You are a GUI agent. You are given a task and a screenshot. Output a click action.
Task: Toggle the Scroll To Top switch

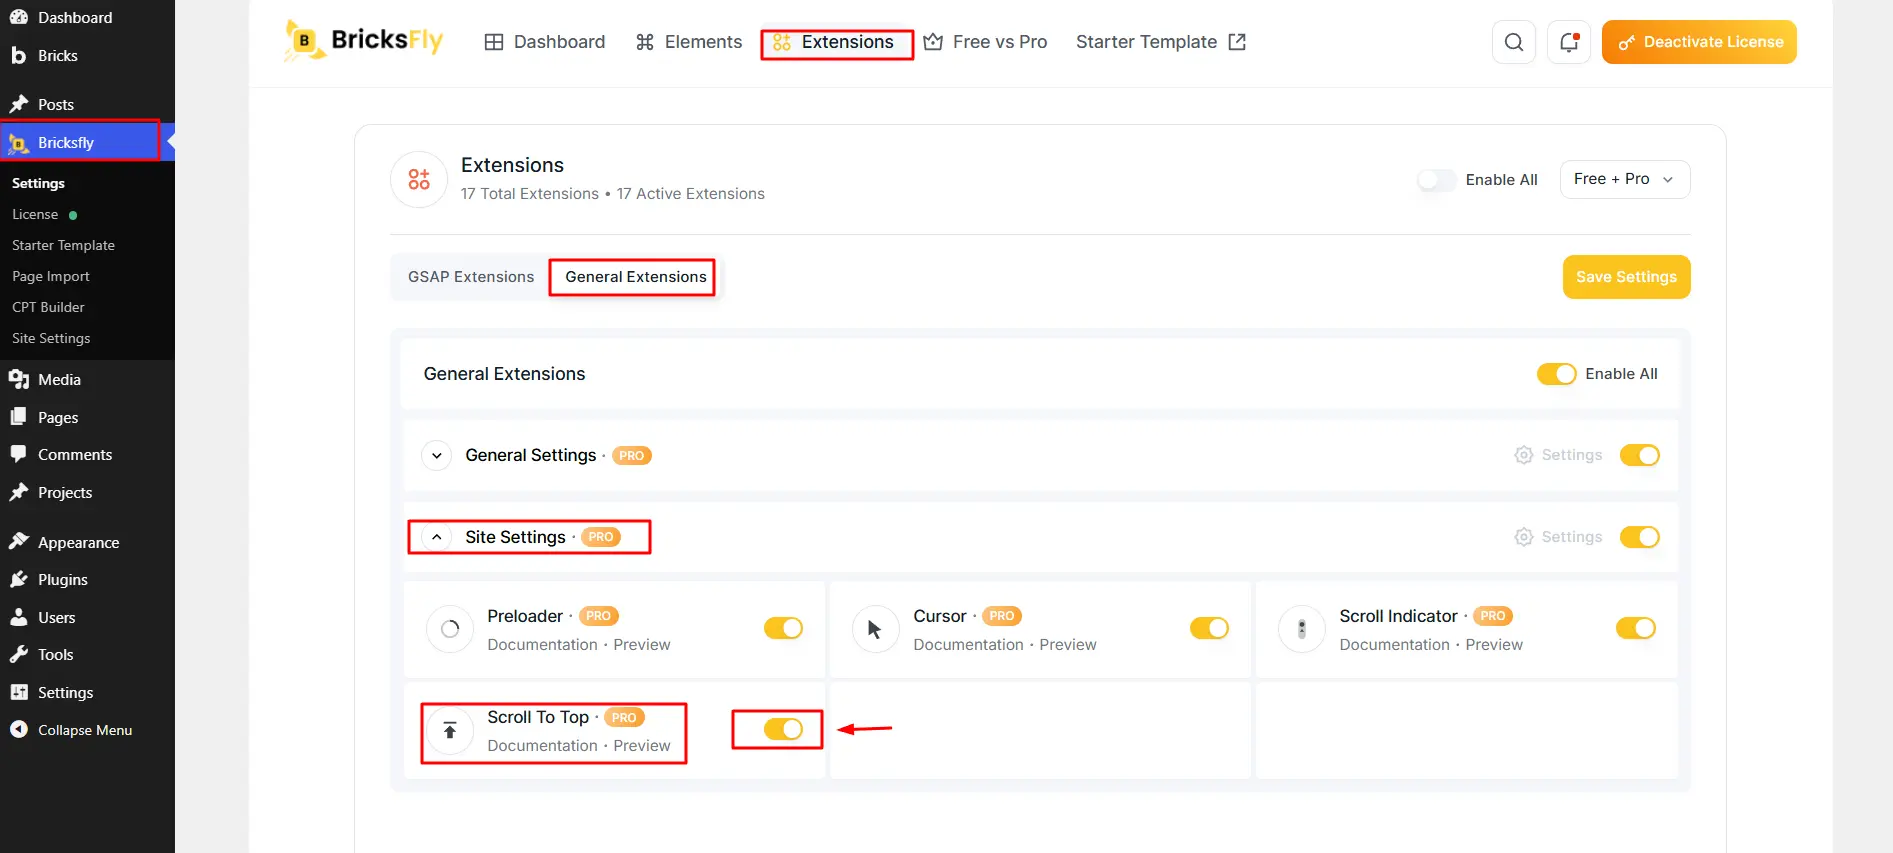pyautogui.click(x=783, y=729)
